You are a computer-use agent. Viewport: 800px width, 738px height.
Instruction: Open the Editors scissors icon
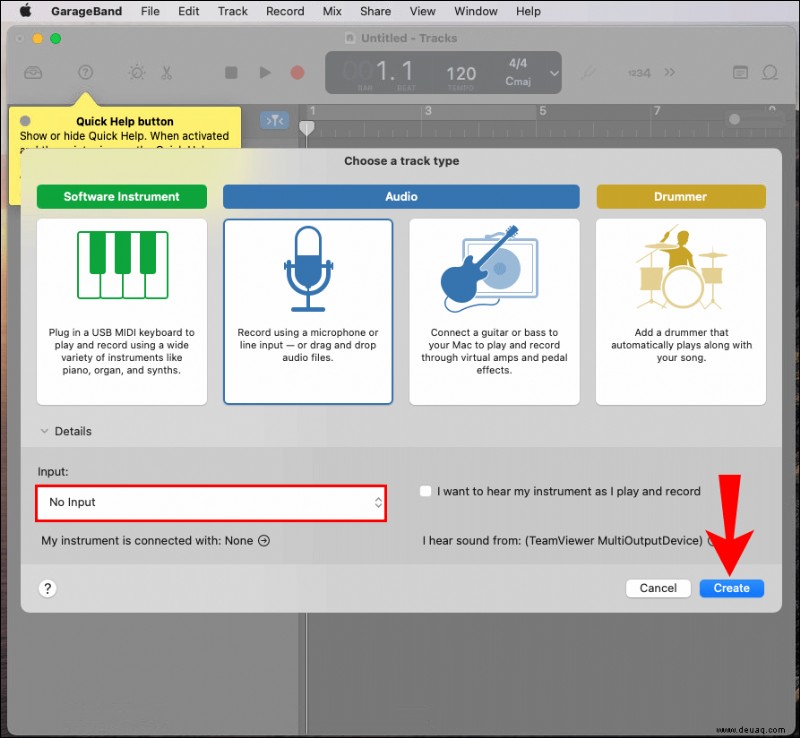tap(166, 72)
